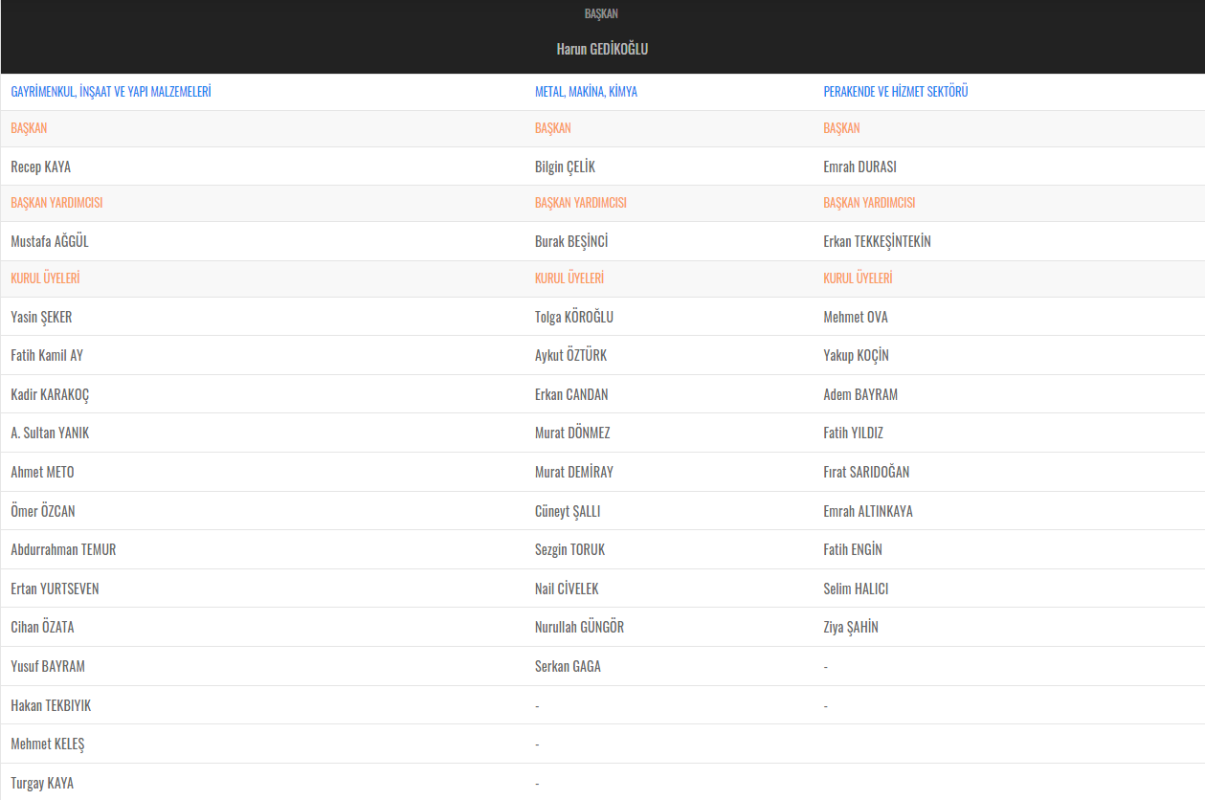This screenshot has width=1205, height=800.
Task: Select Bilgin ÇELİK in the Metal column
Action: (565, 167)
